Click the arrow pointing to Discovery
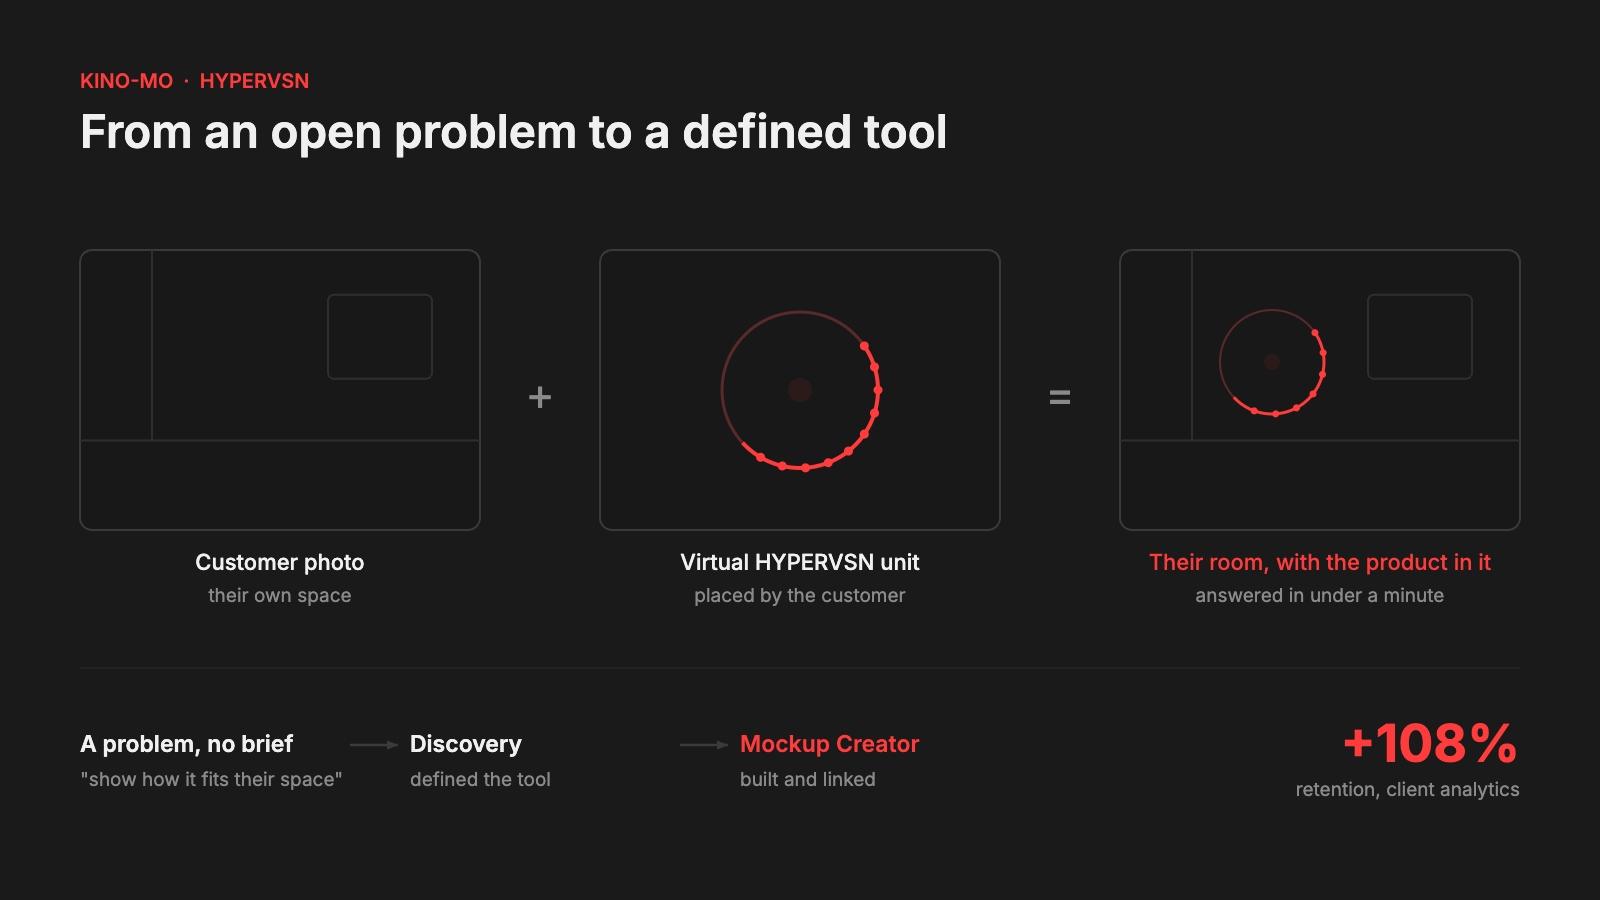 (x=374, y=745)
